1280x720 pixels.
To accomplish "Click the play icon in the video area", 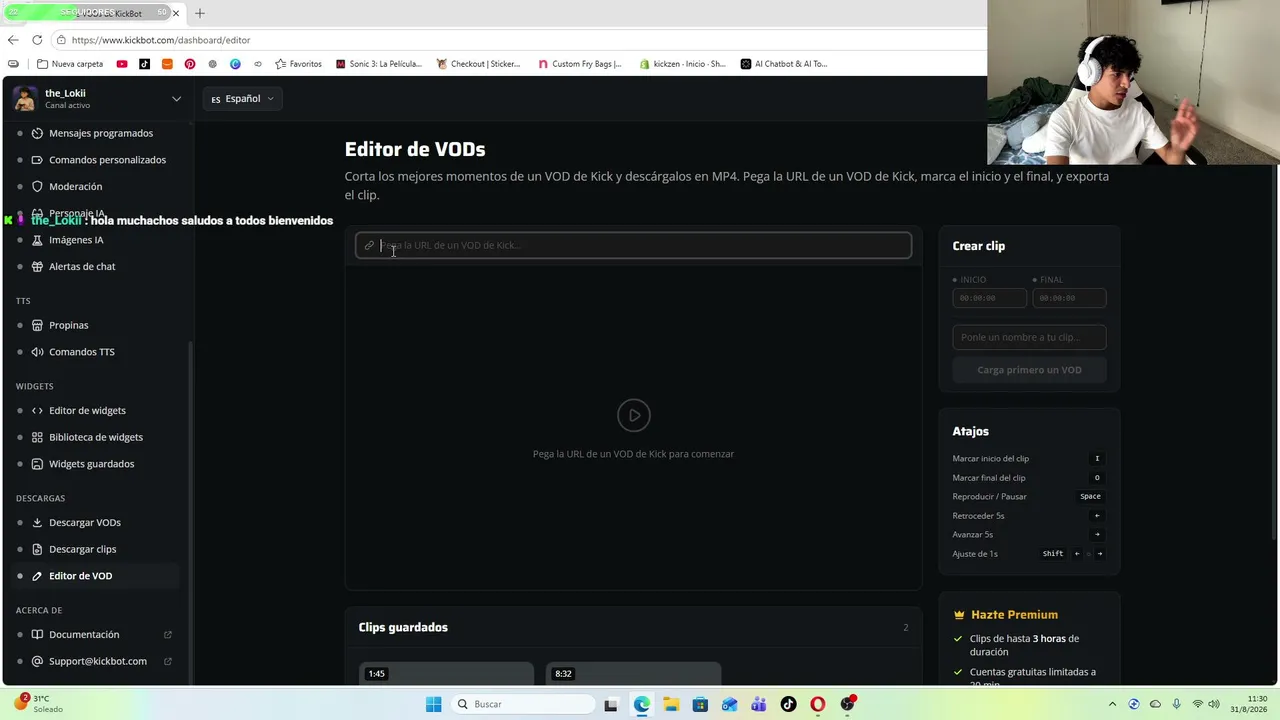I will click(634, 415).
